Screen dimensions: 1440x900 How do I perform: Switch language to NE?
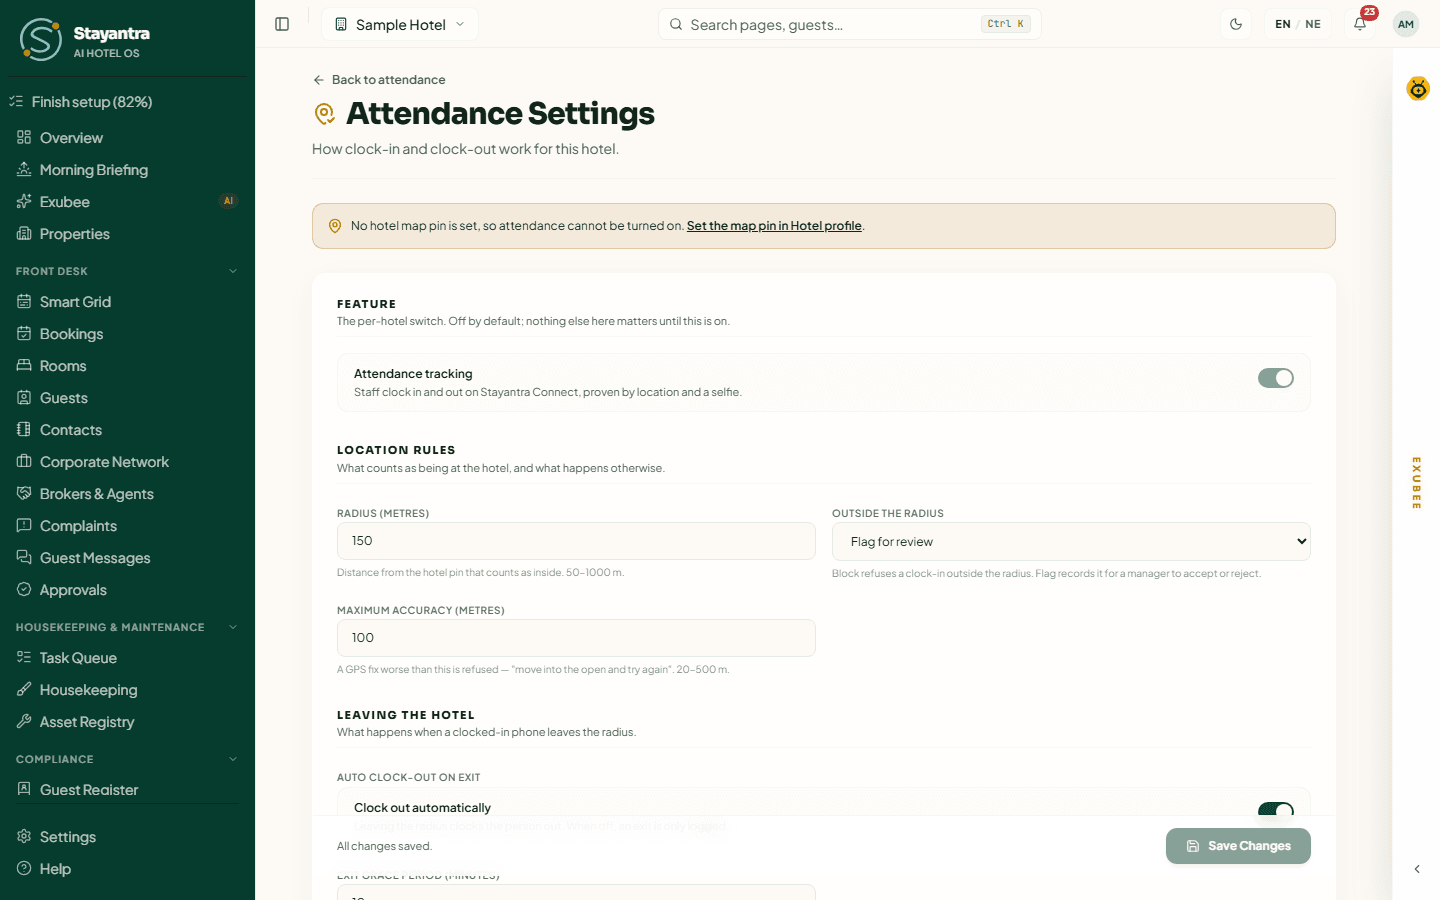[1313, 24]
